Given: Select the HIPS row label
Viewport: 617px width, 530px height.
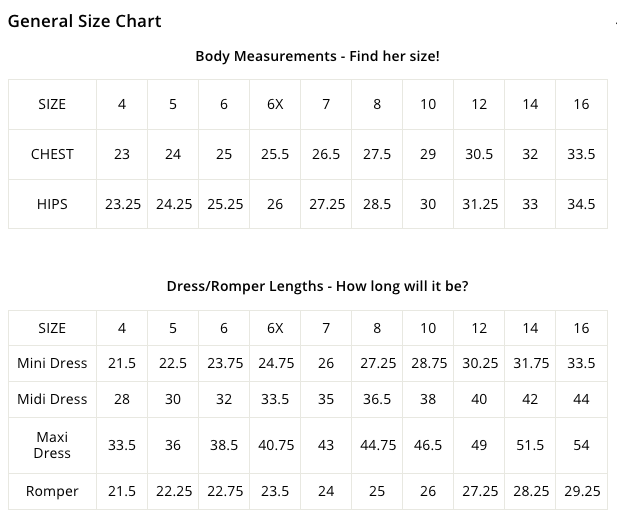Looking at the screenshot, I should 52,204.
